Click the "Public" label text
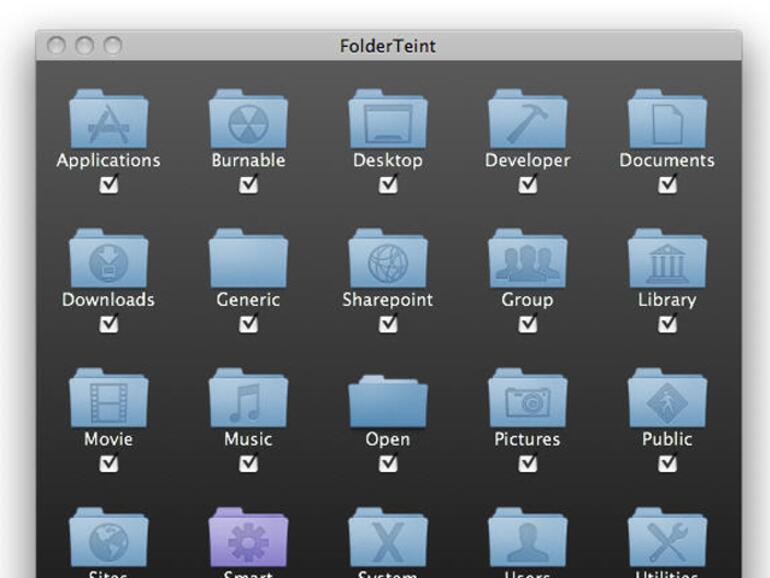 point(667,439)
